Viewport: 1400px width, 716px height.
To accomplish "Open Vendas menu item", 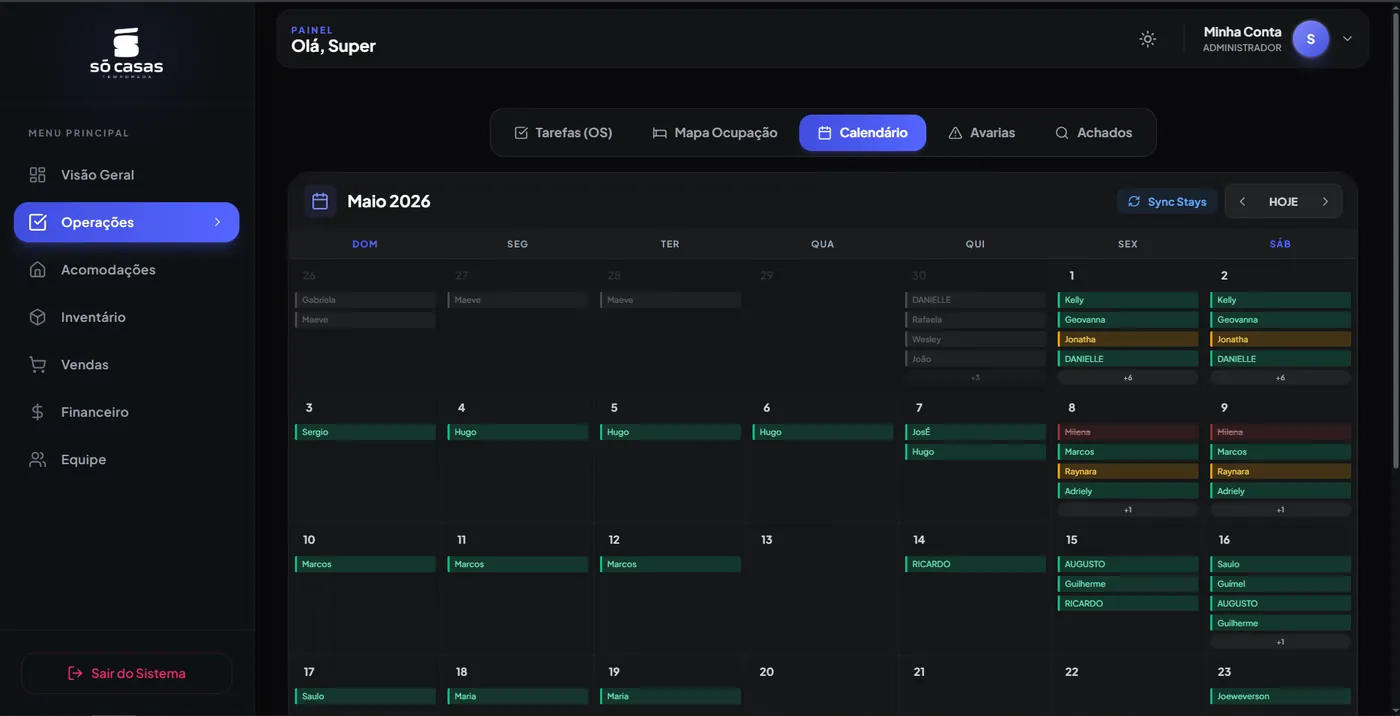I will [x=126, y=365].
